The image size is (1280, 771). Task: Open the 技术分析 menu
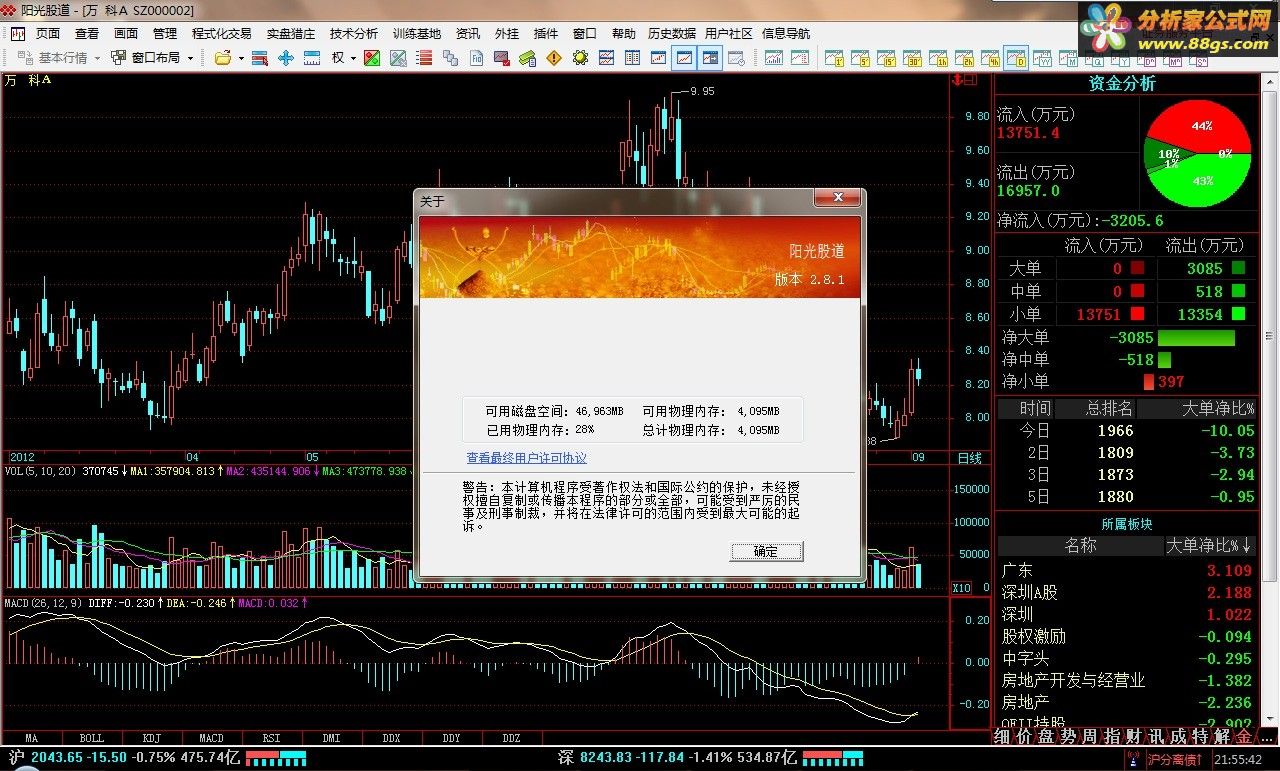point(354,34)
